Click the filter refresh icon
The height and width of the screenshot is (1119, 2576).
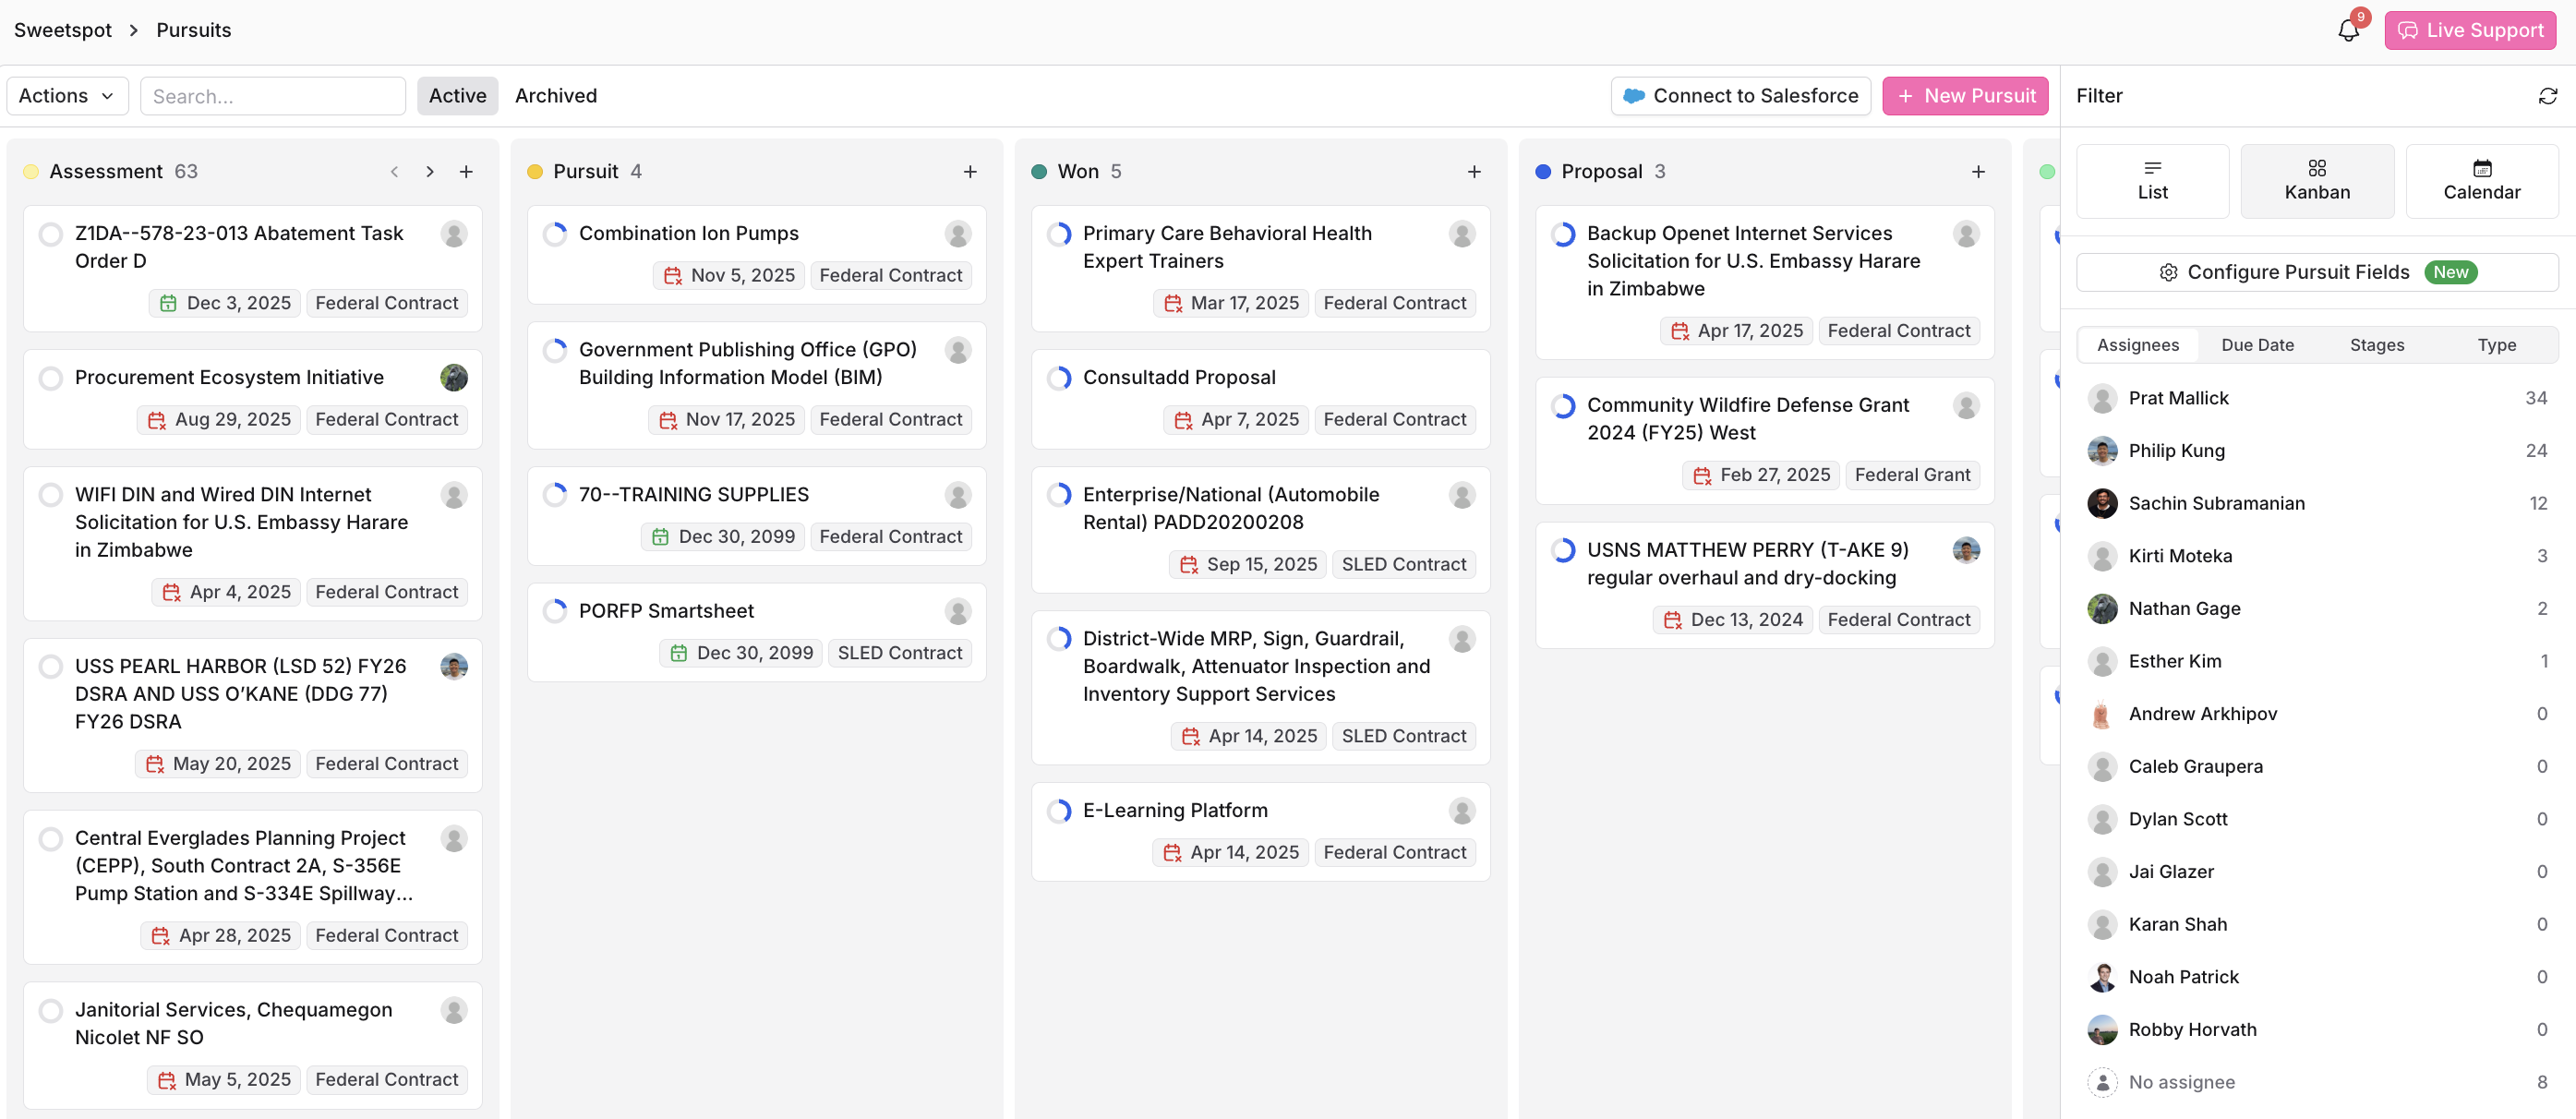pyautogui.click(x=2547, y=96)
